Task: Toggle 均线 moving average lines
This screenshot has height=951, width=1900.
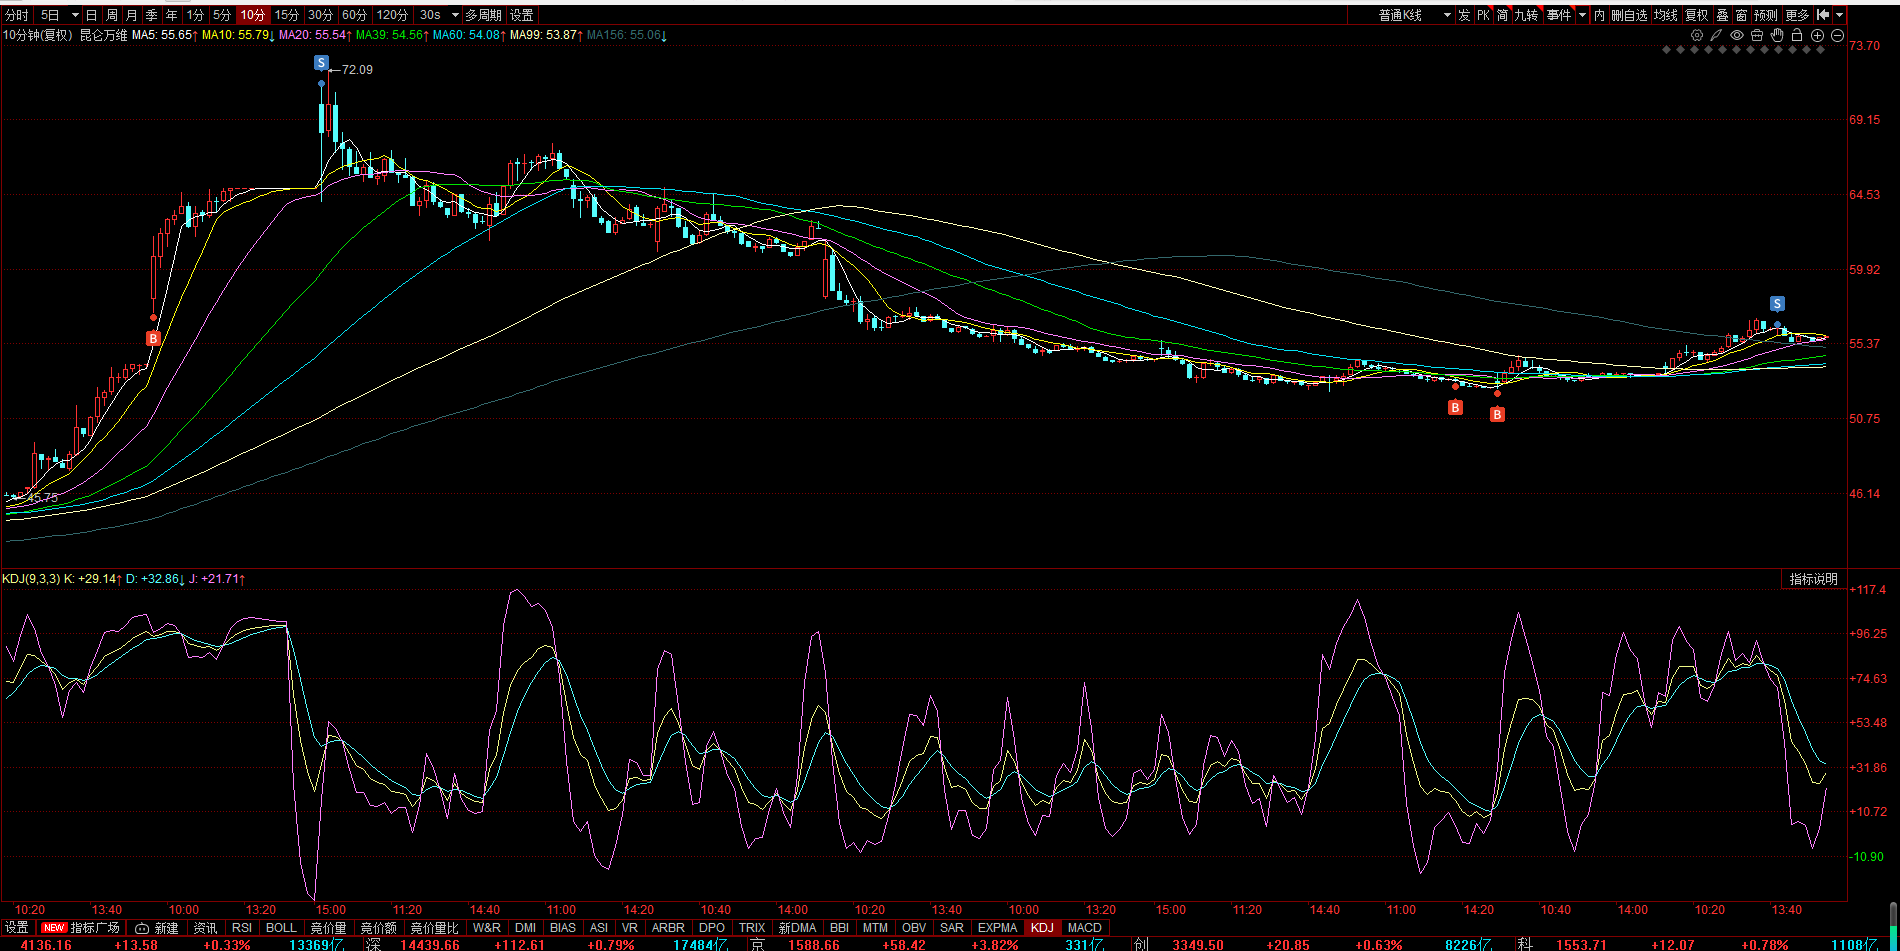Action: 1665,15
